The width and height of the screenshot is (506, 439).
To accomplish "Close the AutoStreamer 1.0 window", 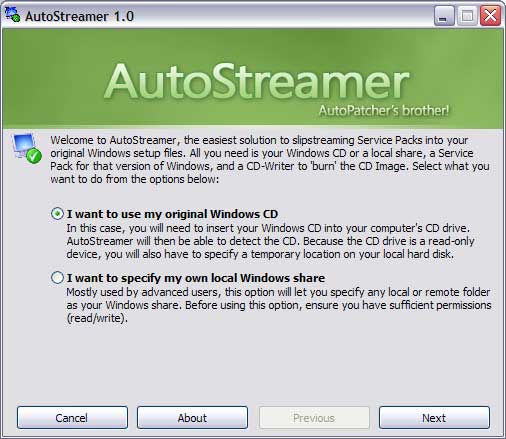I will pos(490,16).
